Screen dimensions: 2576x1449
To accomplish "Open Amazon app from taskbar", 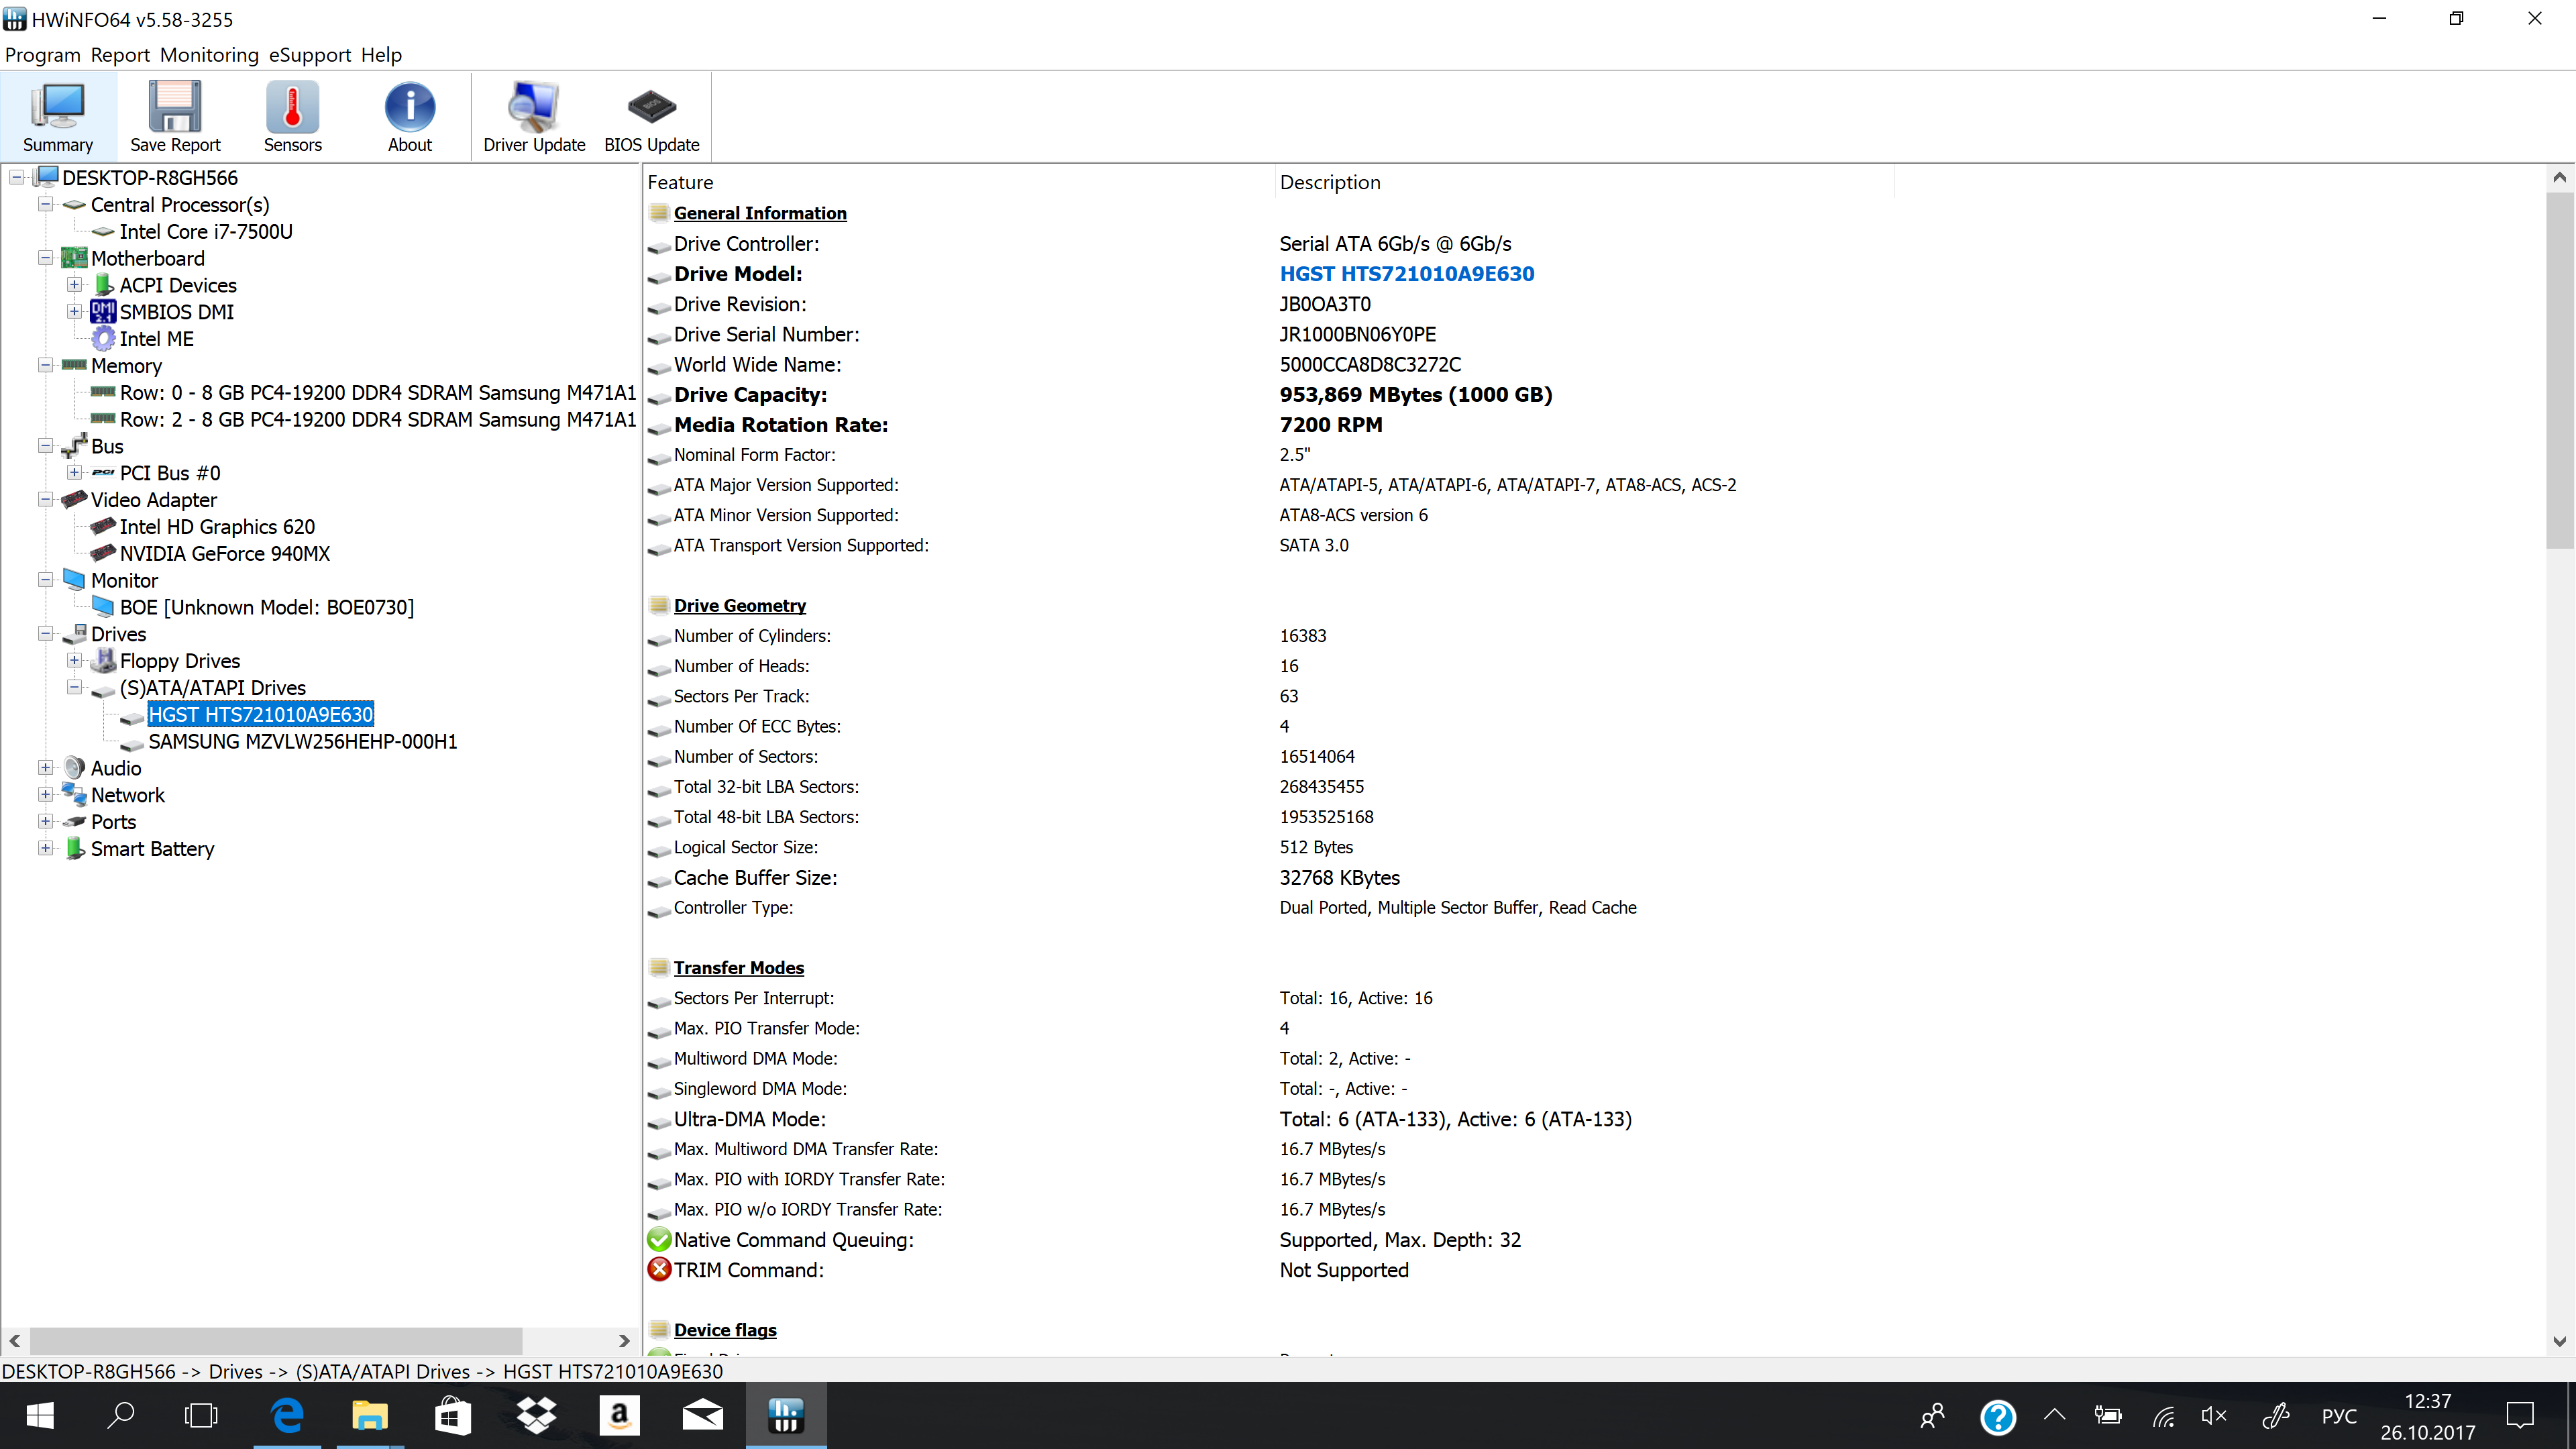I will (619, 1415).
